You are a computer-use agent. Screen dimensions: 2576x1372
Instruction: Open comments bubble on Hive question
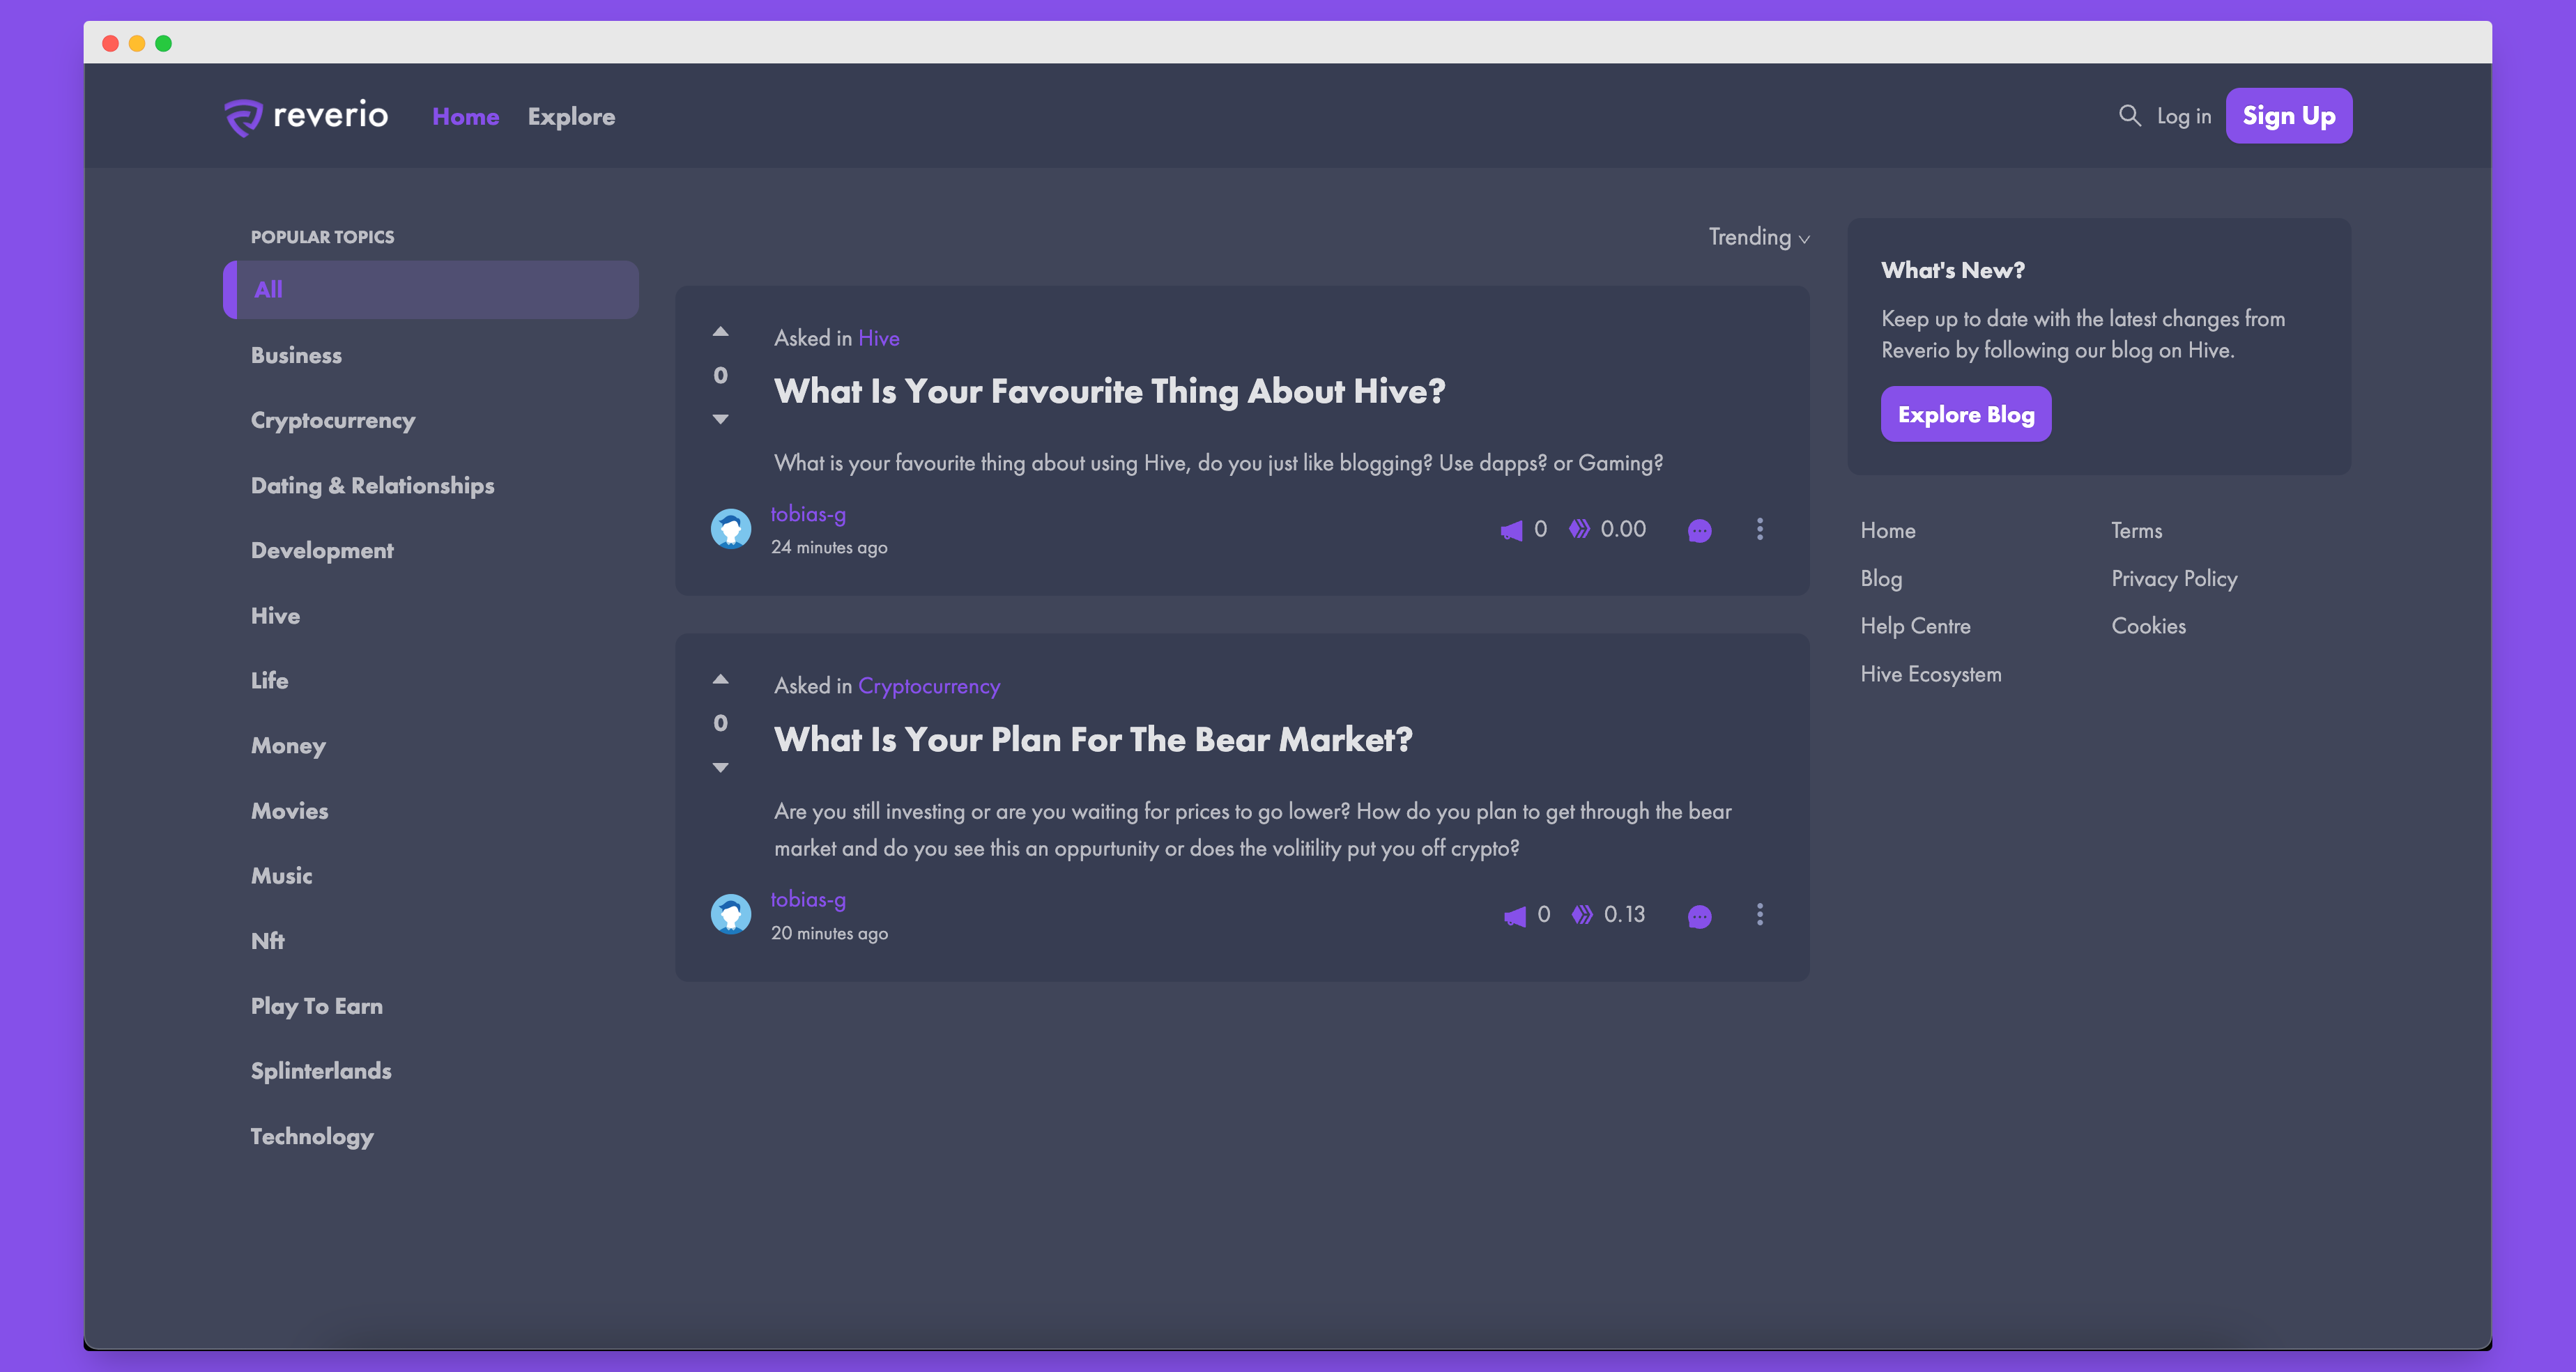click(x=1699, y=530)
